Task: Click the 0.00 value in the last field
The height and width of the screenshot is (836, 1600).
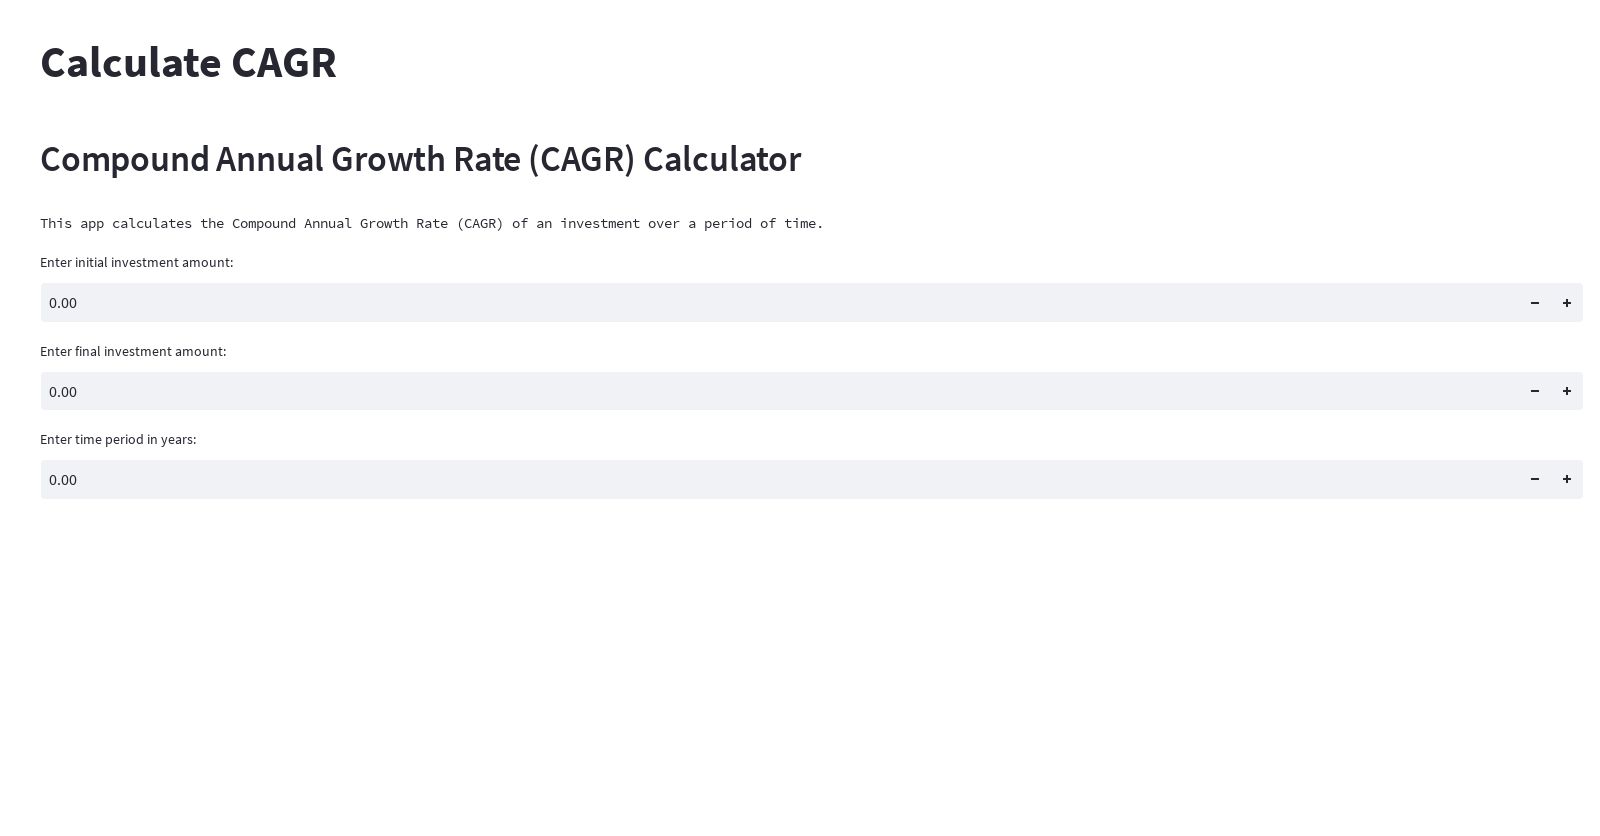Action: [63, 479]
